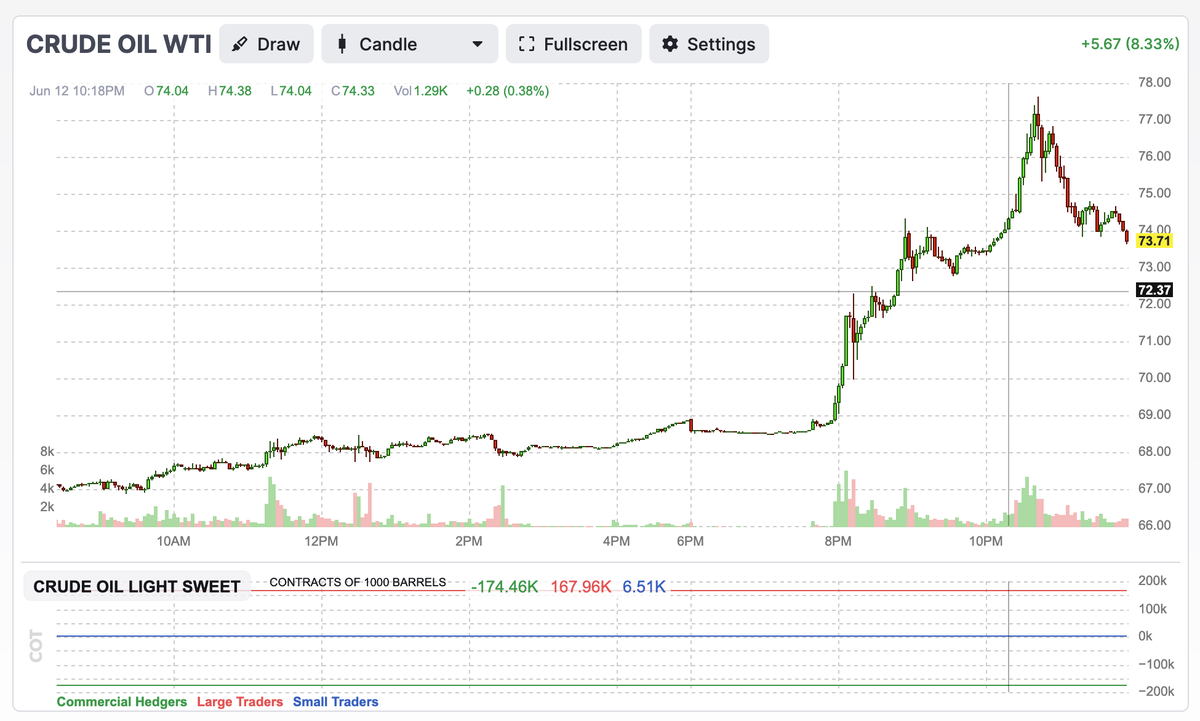The width and height of the screenshot is (1200, 721).
Task: Click the 66.00 price axis label
Action: 1155,525
